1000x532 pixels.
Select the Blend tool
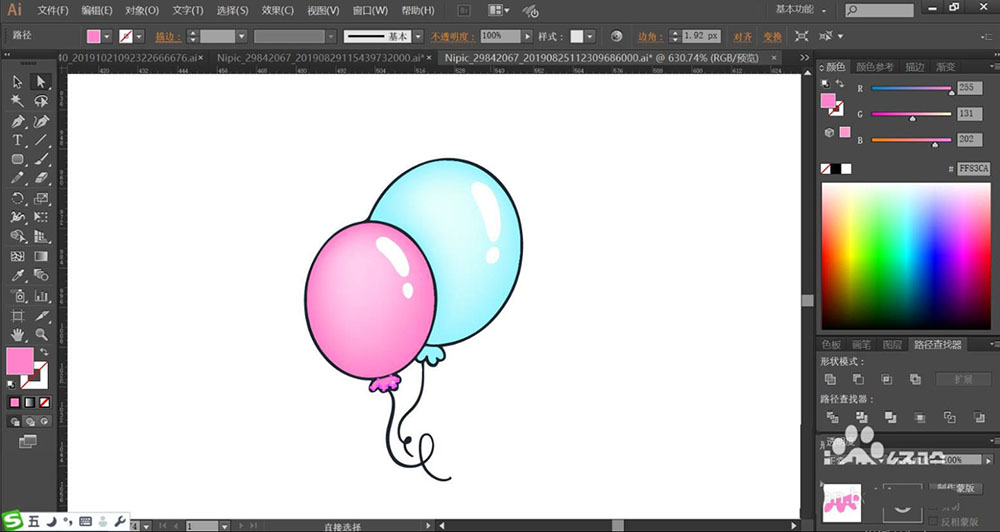pyautogui.click(x=41, y=276)
